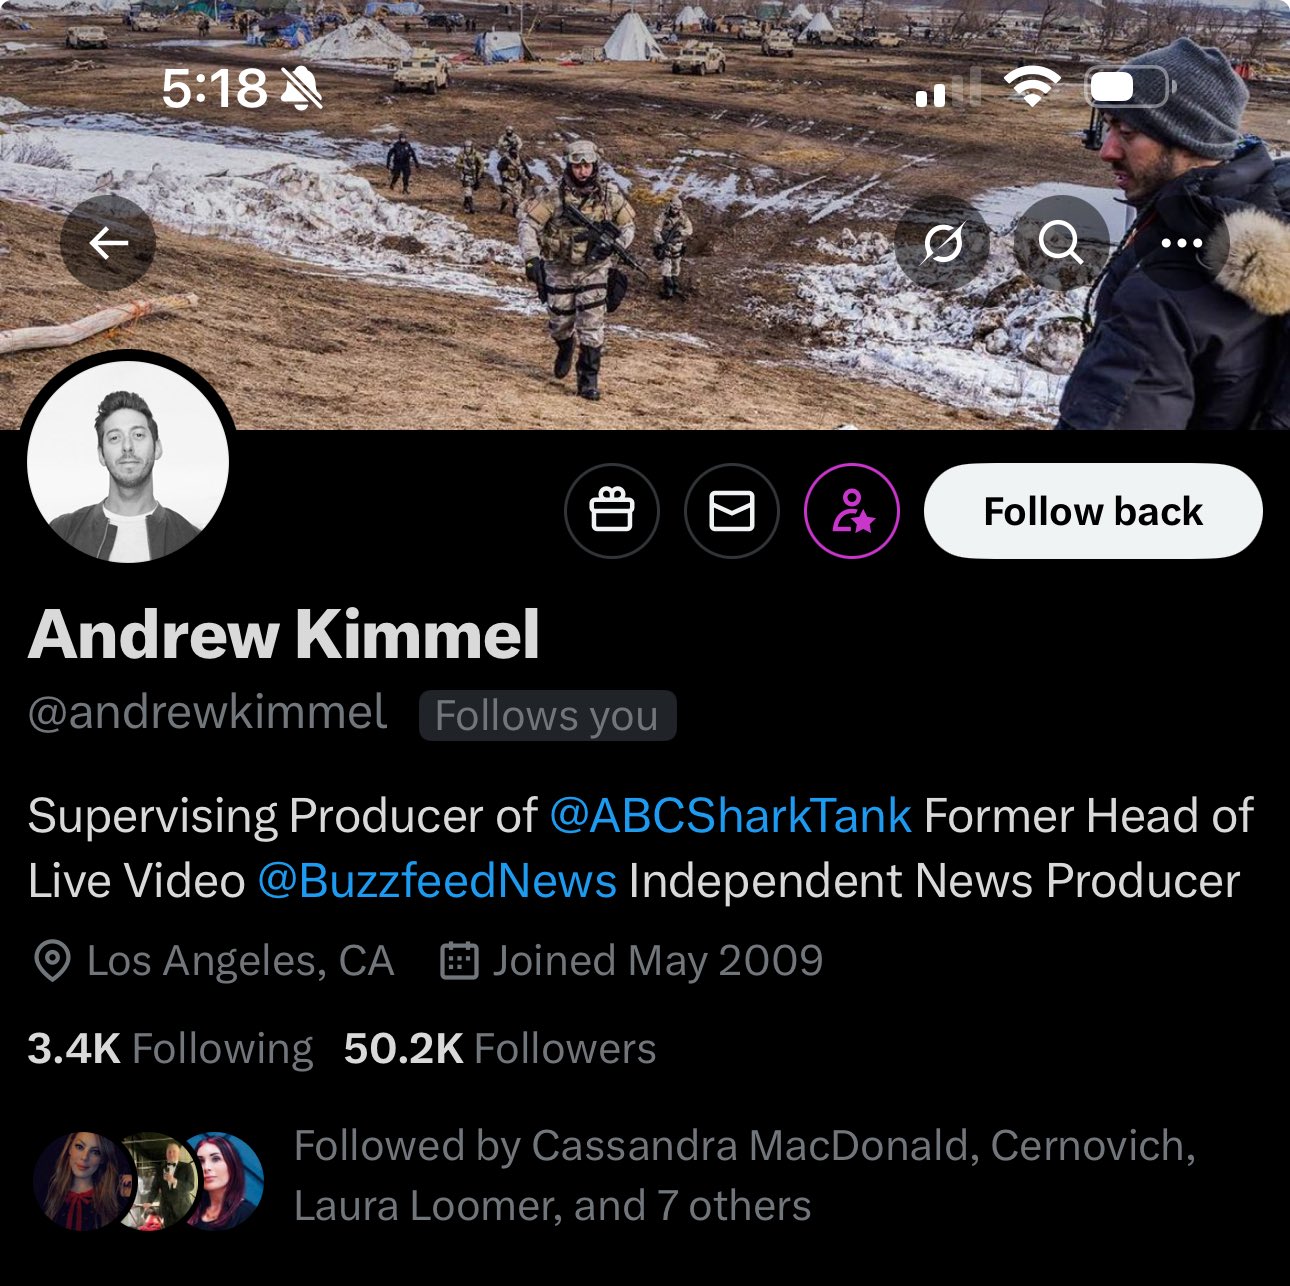Tap the Wi-Fi status icon
1290x1286 pixels.
pos(1033,88)
